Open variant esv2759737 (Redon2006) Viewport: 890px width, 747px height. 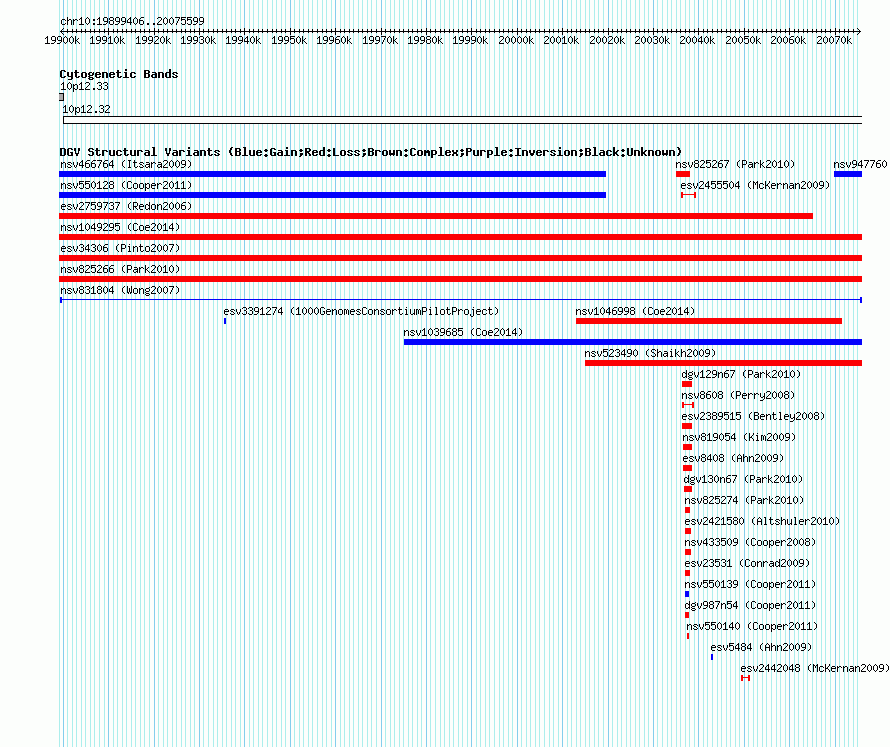126,206
